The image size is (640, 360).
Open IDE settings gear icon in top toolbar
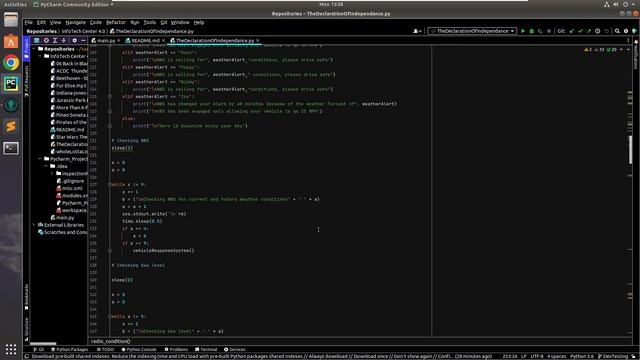click(626, 31)
